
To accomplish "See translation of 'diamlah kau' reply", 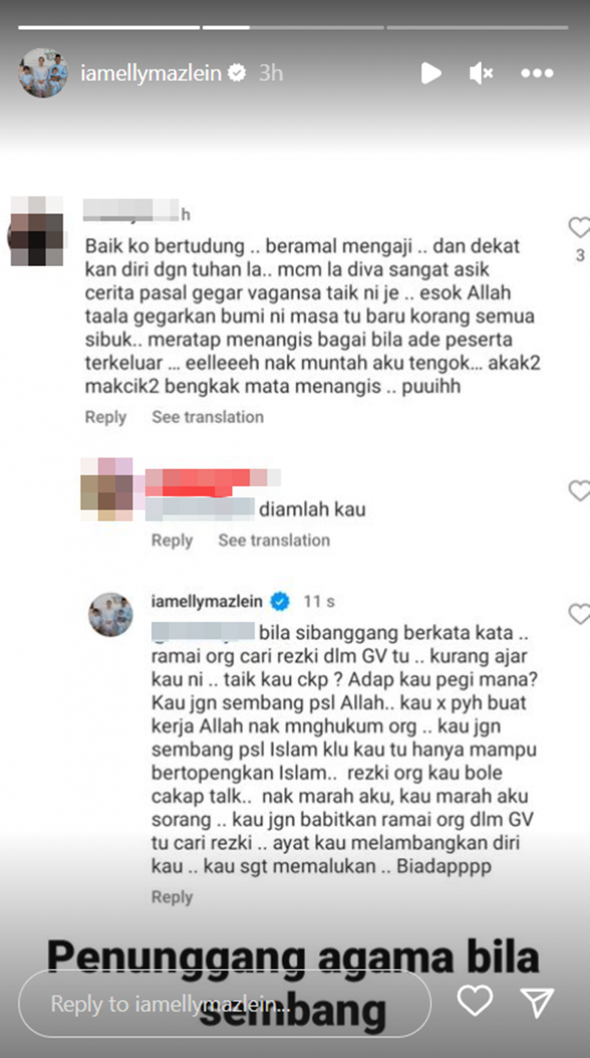I will [x=273, y=540].
